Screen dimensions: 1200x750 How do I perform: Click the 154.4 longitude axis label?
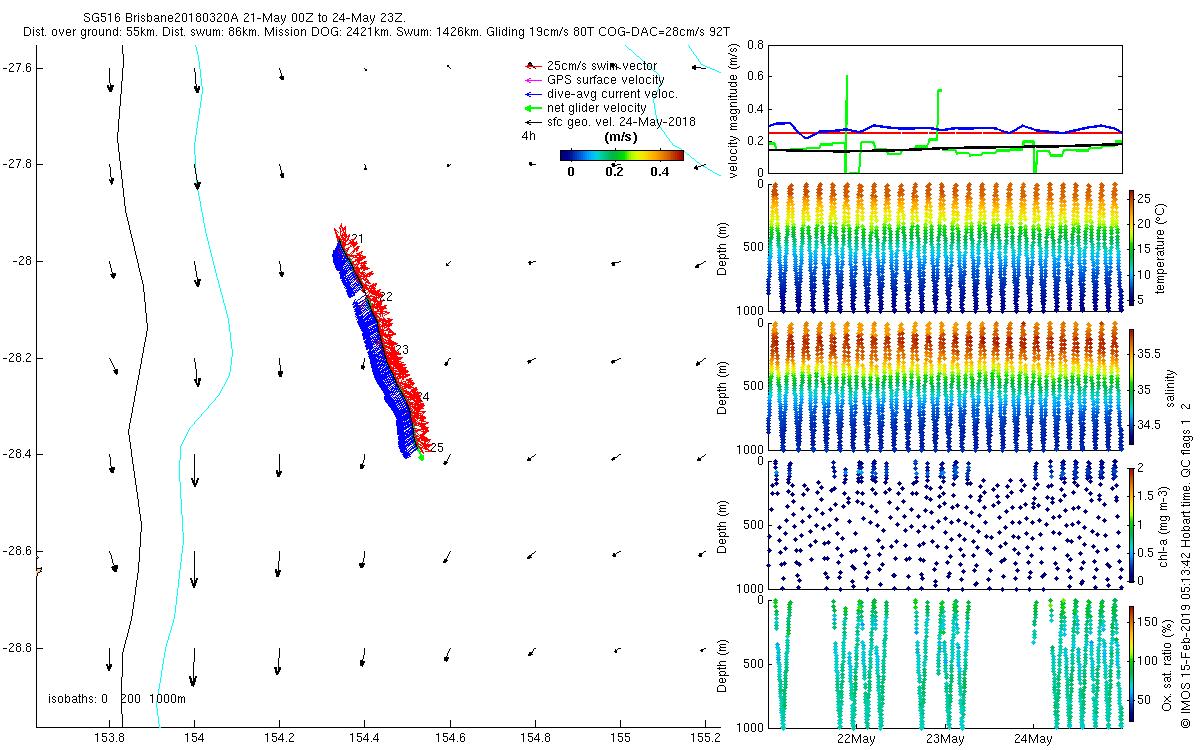[365, 739]
